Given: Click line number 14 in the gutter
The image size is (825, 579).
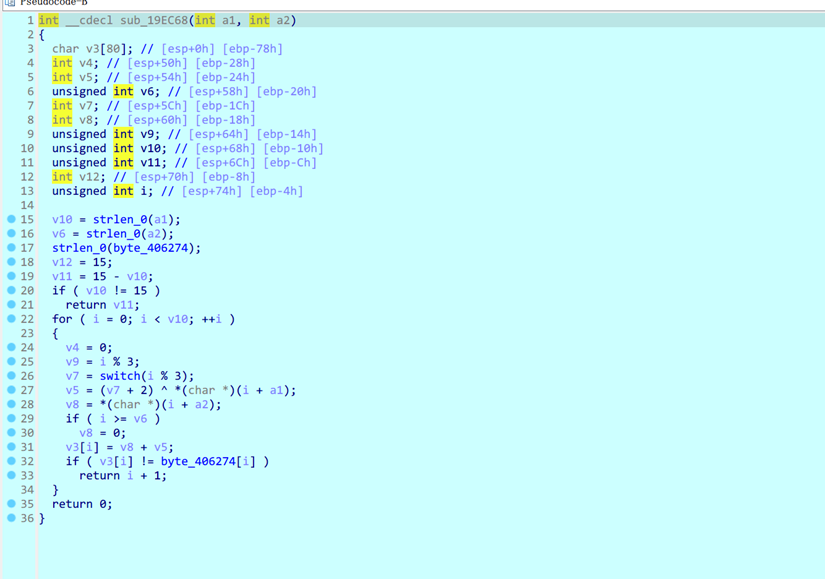Looking at the screenshot, I should click(27, 205).
